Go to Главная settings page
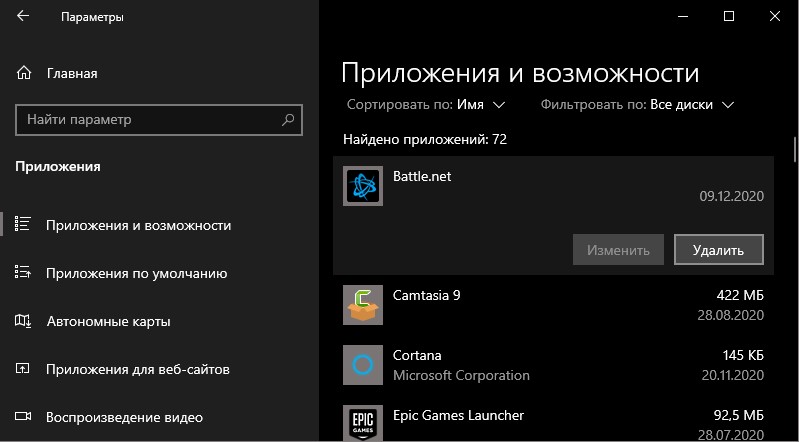Viewport: 799px width, 442px height. (x=72, y=73)
